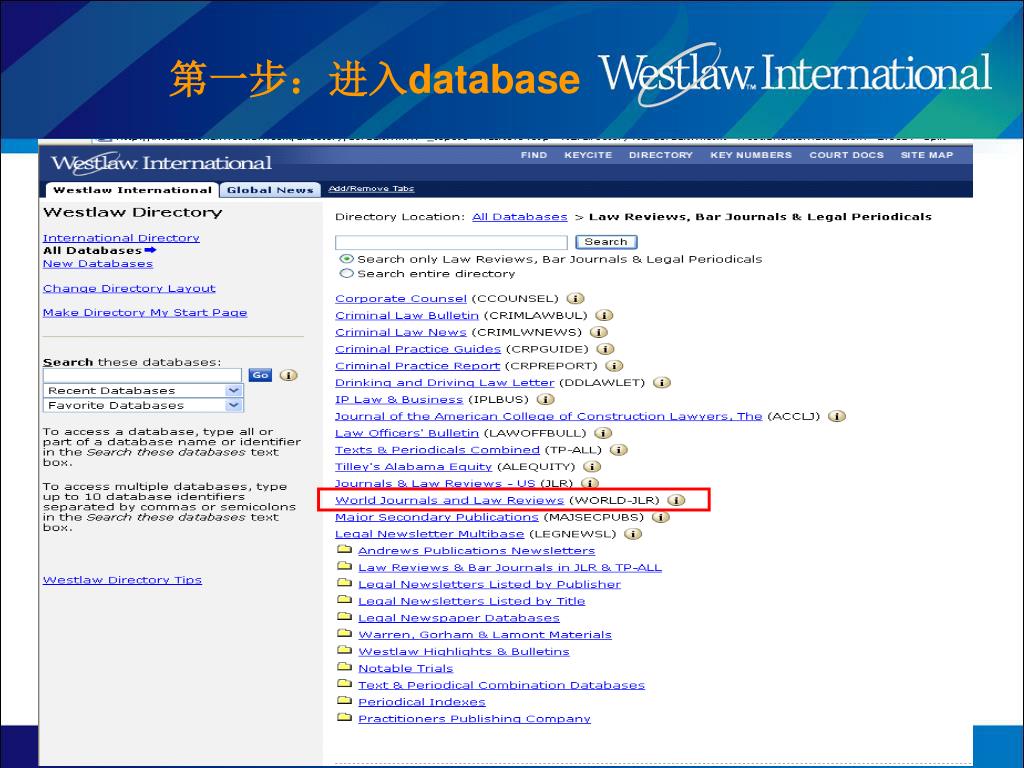Click the Go button
The height and width of the screenshot is (768, 1024).
tap(260, 376)
